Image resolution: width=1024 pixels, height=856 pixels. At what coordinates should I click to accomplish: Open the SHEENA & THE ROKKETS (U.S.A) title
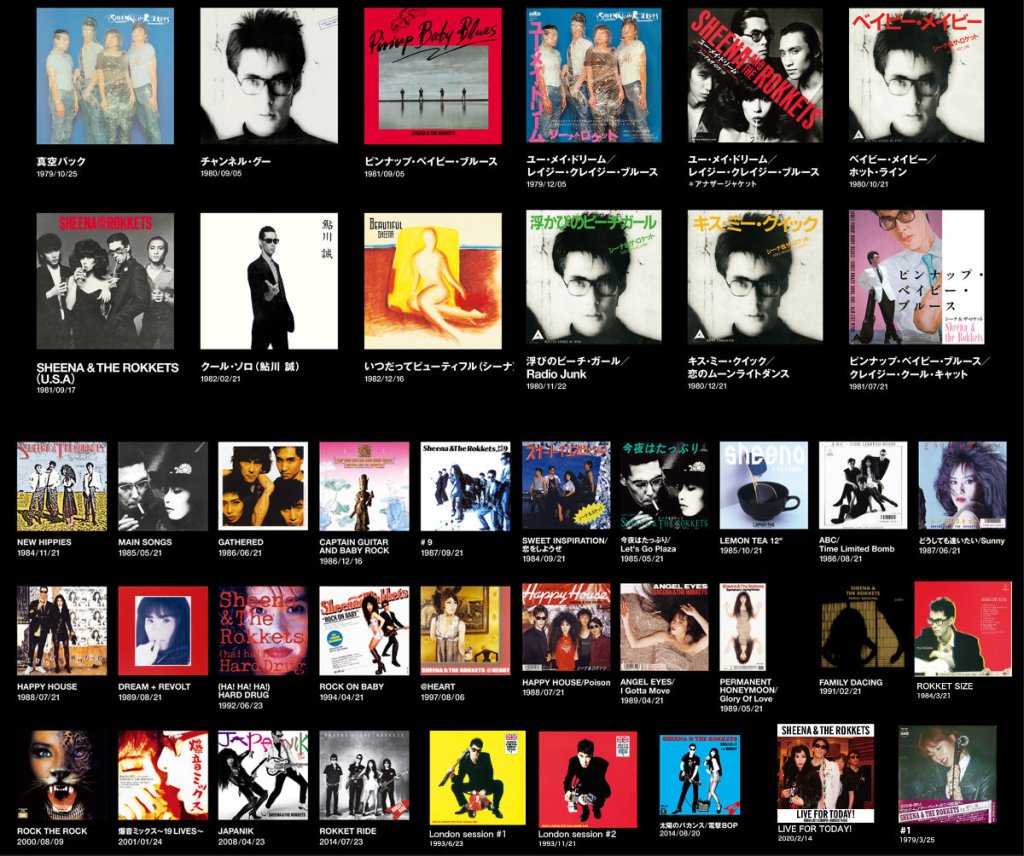(x=107, y=373)
